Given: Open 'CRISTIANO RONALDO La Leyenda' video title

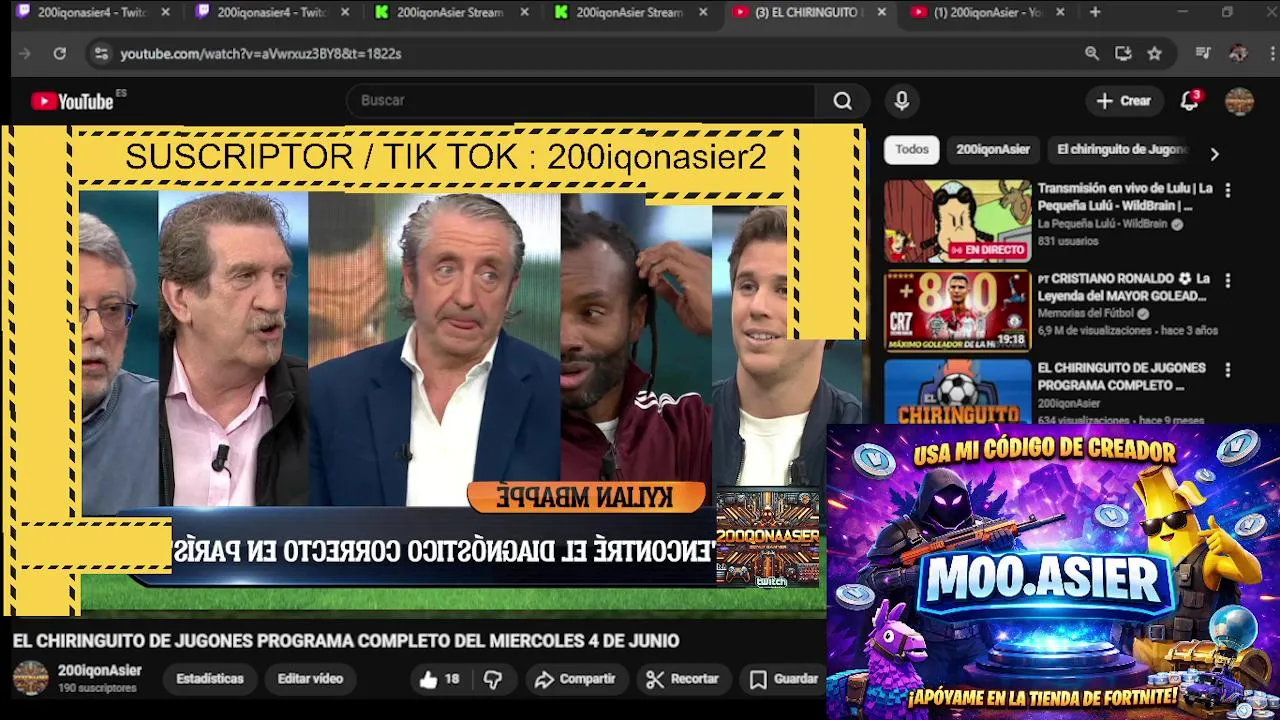Looking at the screenshot, I should (1124, 287).
